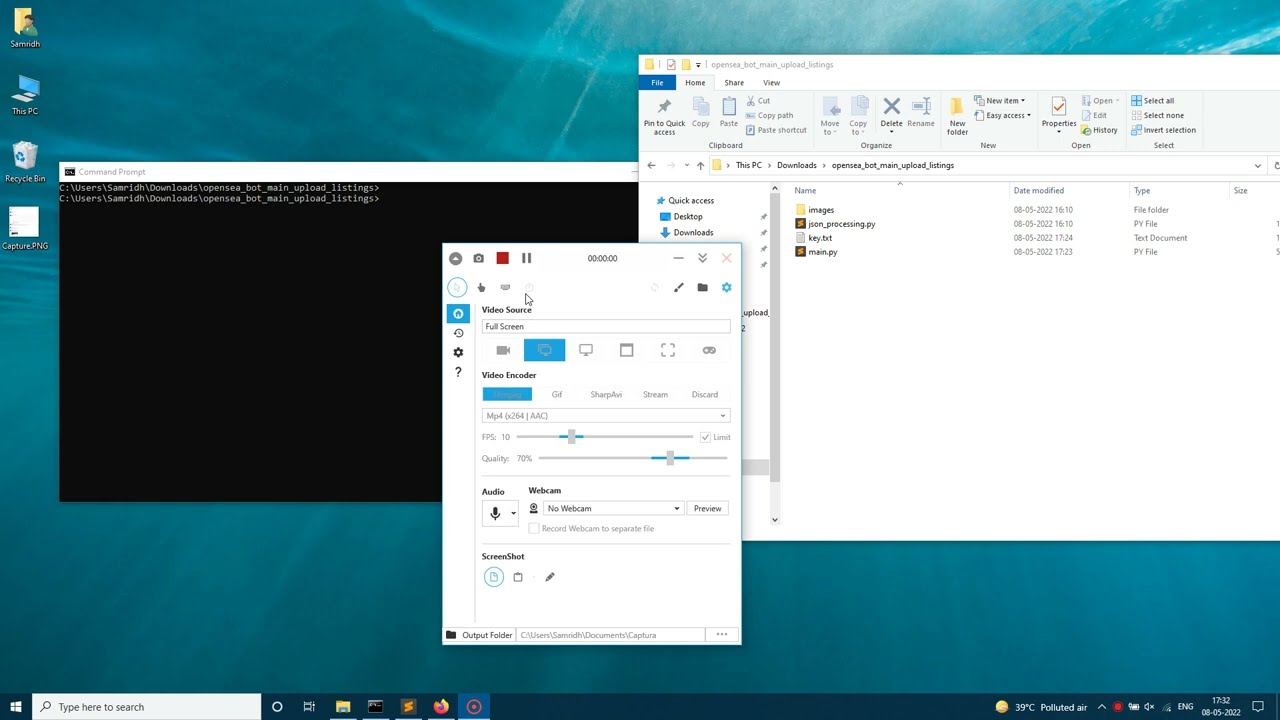This screenshot has width=1280, height=720.
Task: Toggle the keystrokes overlay keyboard icon
Action: point(505,287)
